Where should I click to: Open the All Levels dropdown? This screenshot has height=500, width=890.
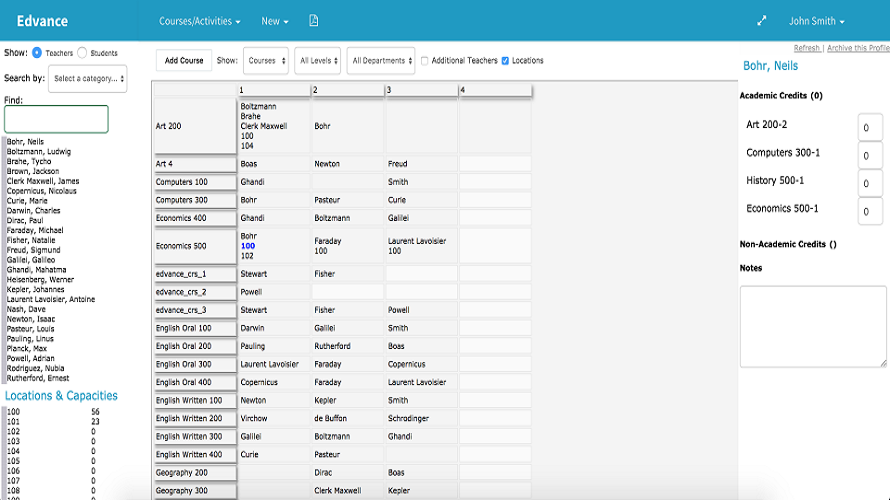pos(318,61)
